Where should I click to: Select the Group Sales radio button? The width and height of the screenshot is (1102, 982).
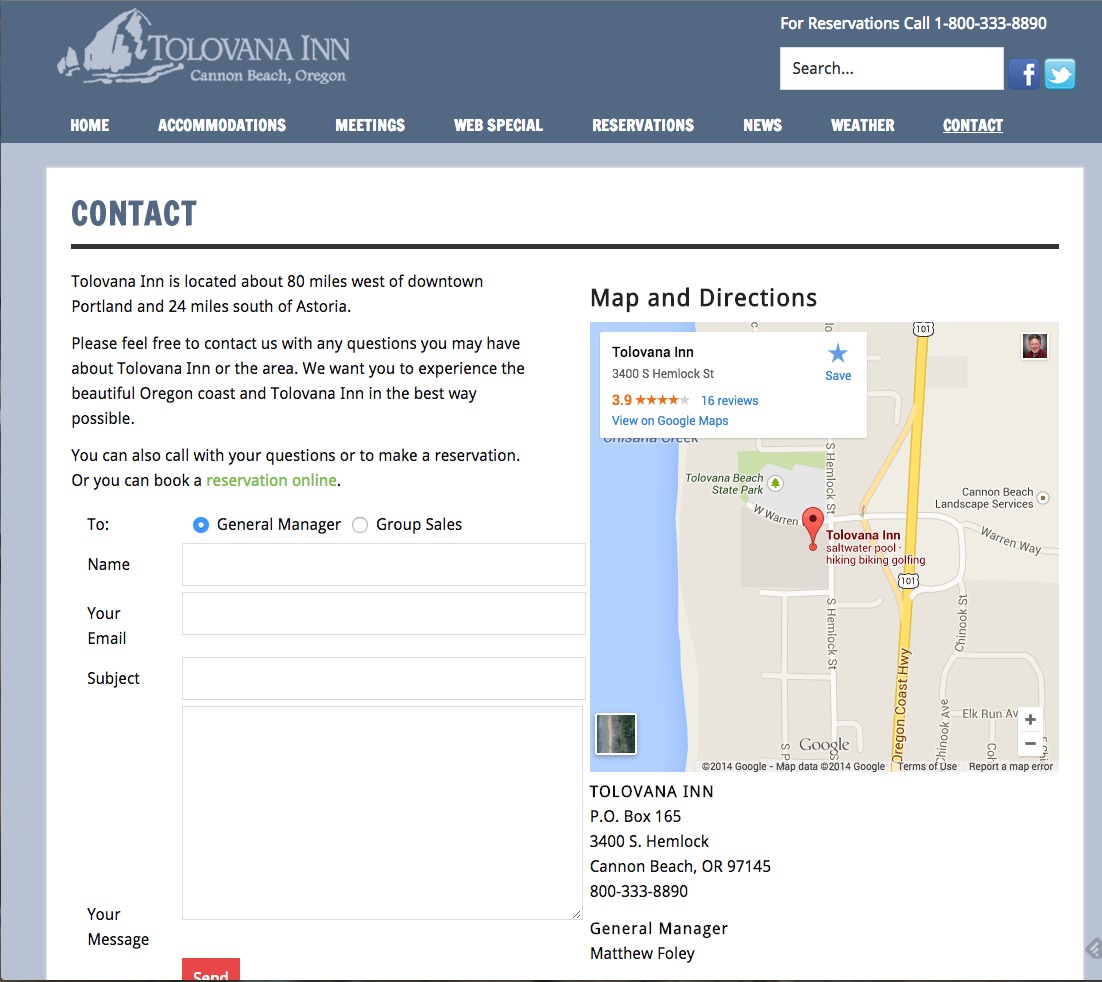pos(360,525)
